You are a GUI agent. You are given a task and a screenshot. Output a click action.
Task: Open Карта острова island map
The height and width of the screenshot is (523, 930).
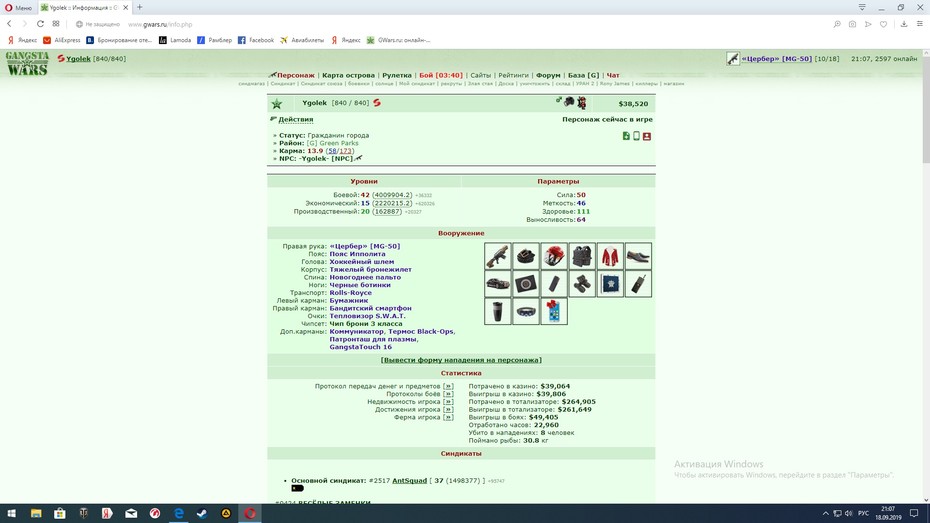[x=348, y=75]
